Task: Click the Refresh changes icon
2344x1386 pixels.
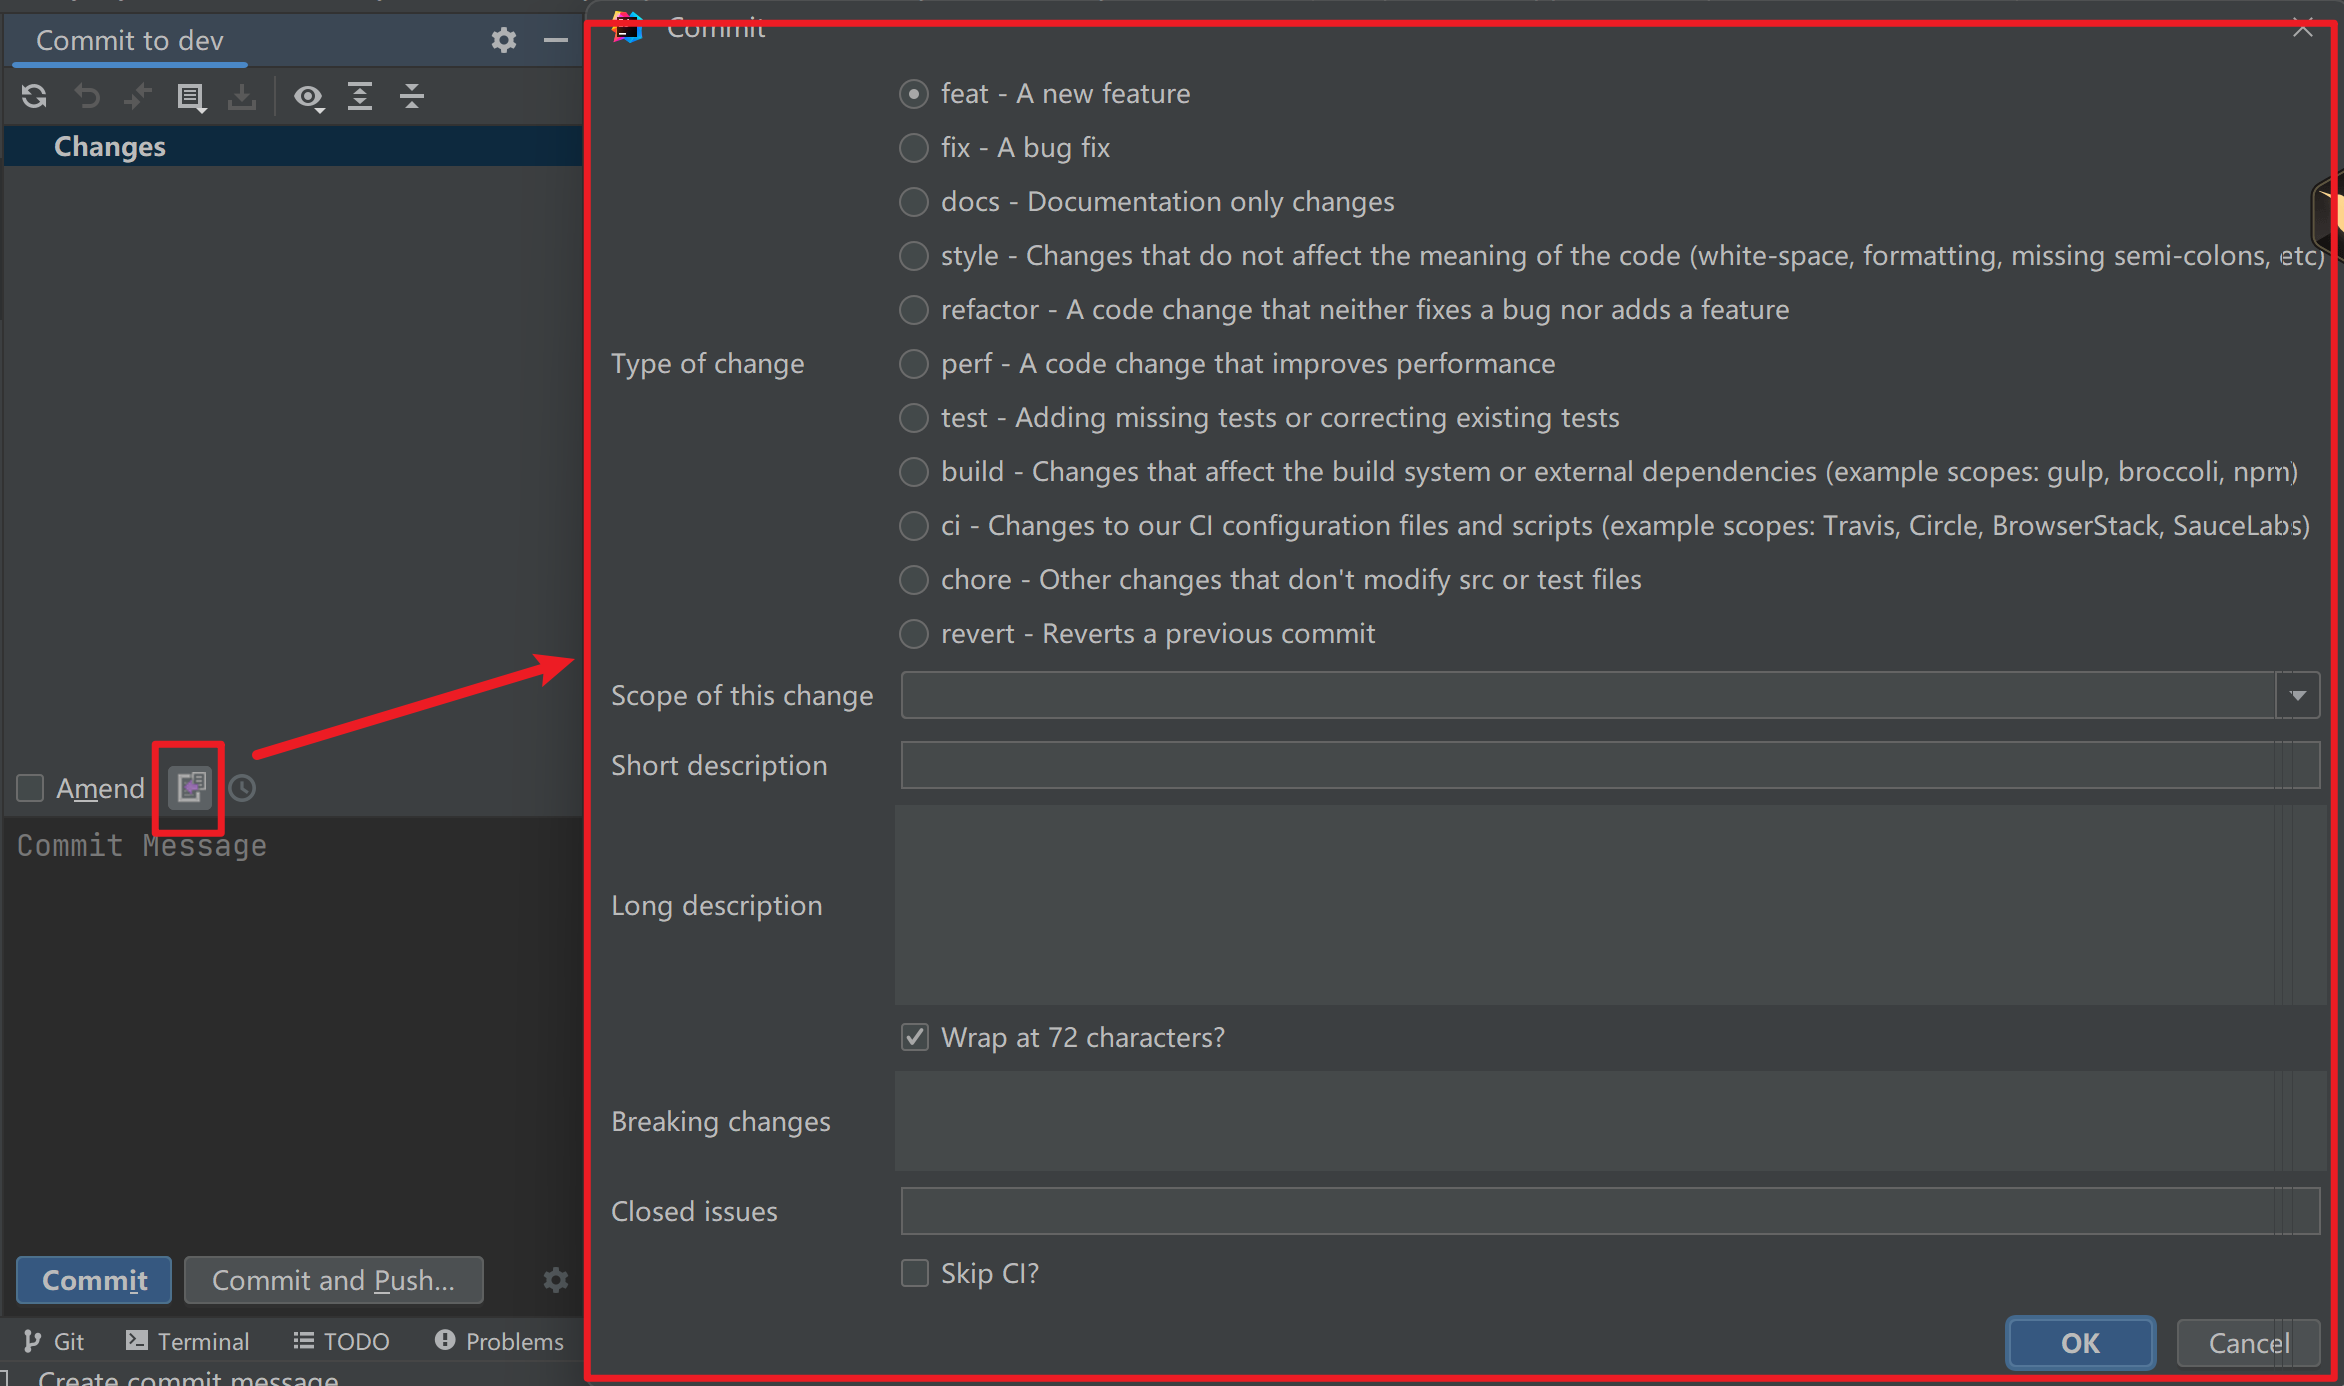Action: point(34,96)
